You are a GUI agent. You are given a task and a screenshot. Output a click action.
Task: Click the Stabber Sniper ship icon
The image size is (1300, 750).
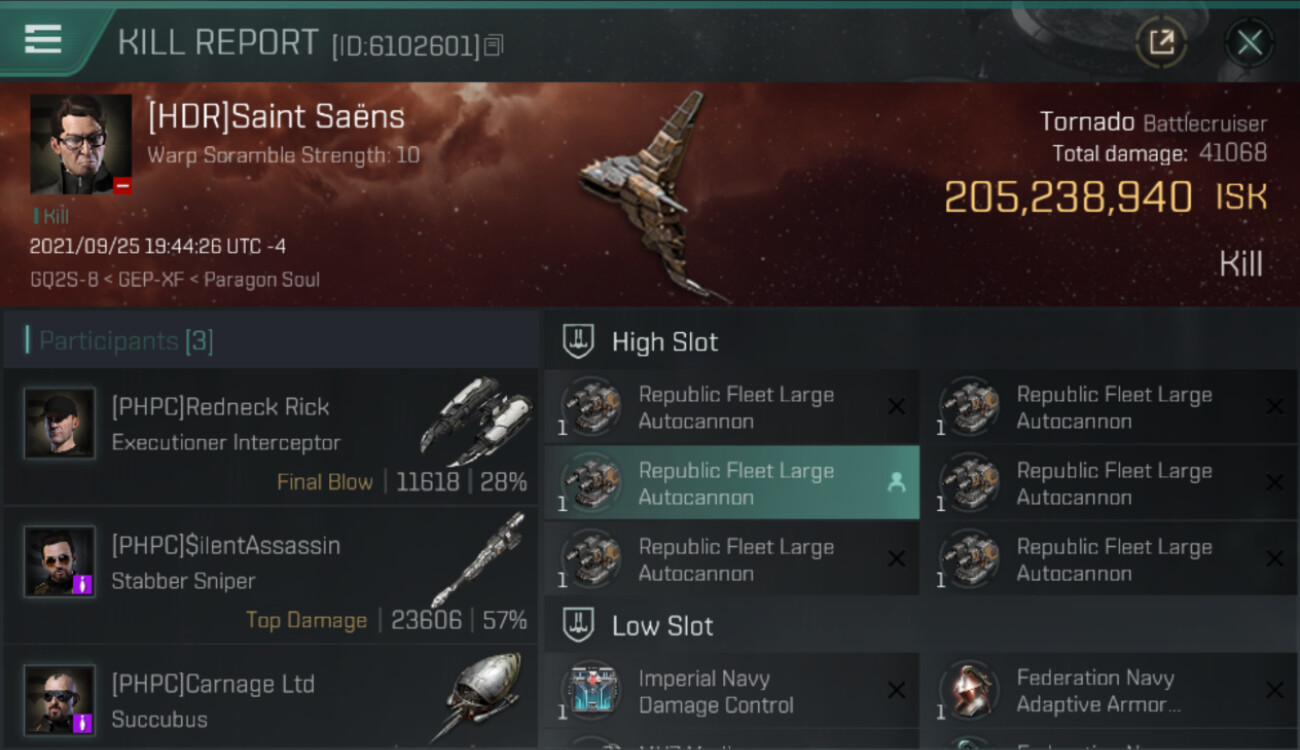tap(478, 560)
